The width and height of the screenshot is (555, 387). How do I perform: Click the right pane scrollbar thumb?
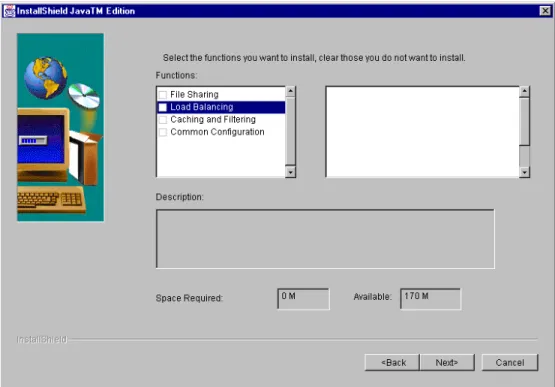point(524,121)
